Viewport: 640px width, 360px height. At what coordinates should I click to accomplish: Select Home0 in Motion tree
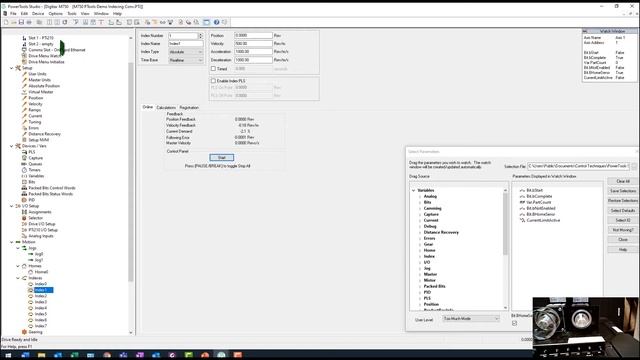tap(41, 272)
